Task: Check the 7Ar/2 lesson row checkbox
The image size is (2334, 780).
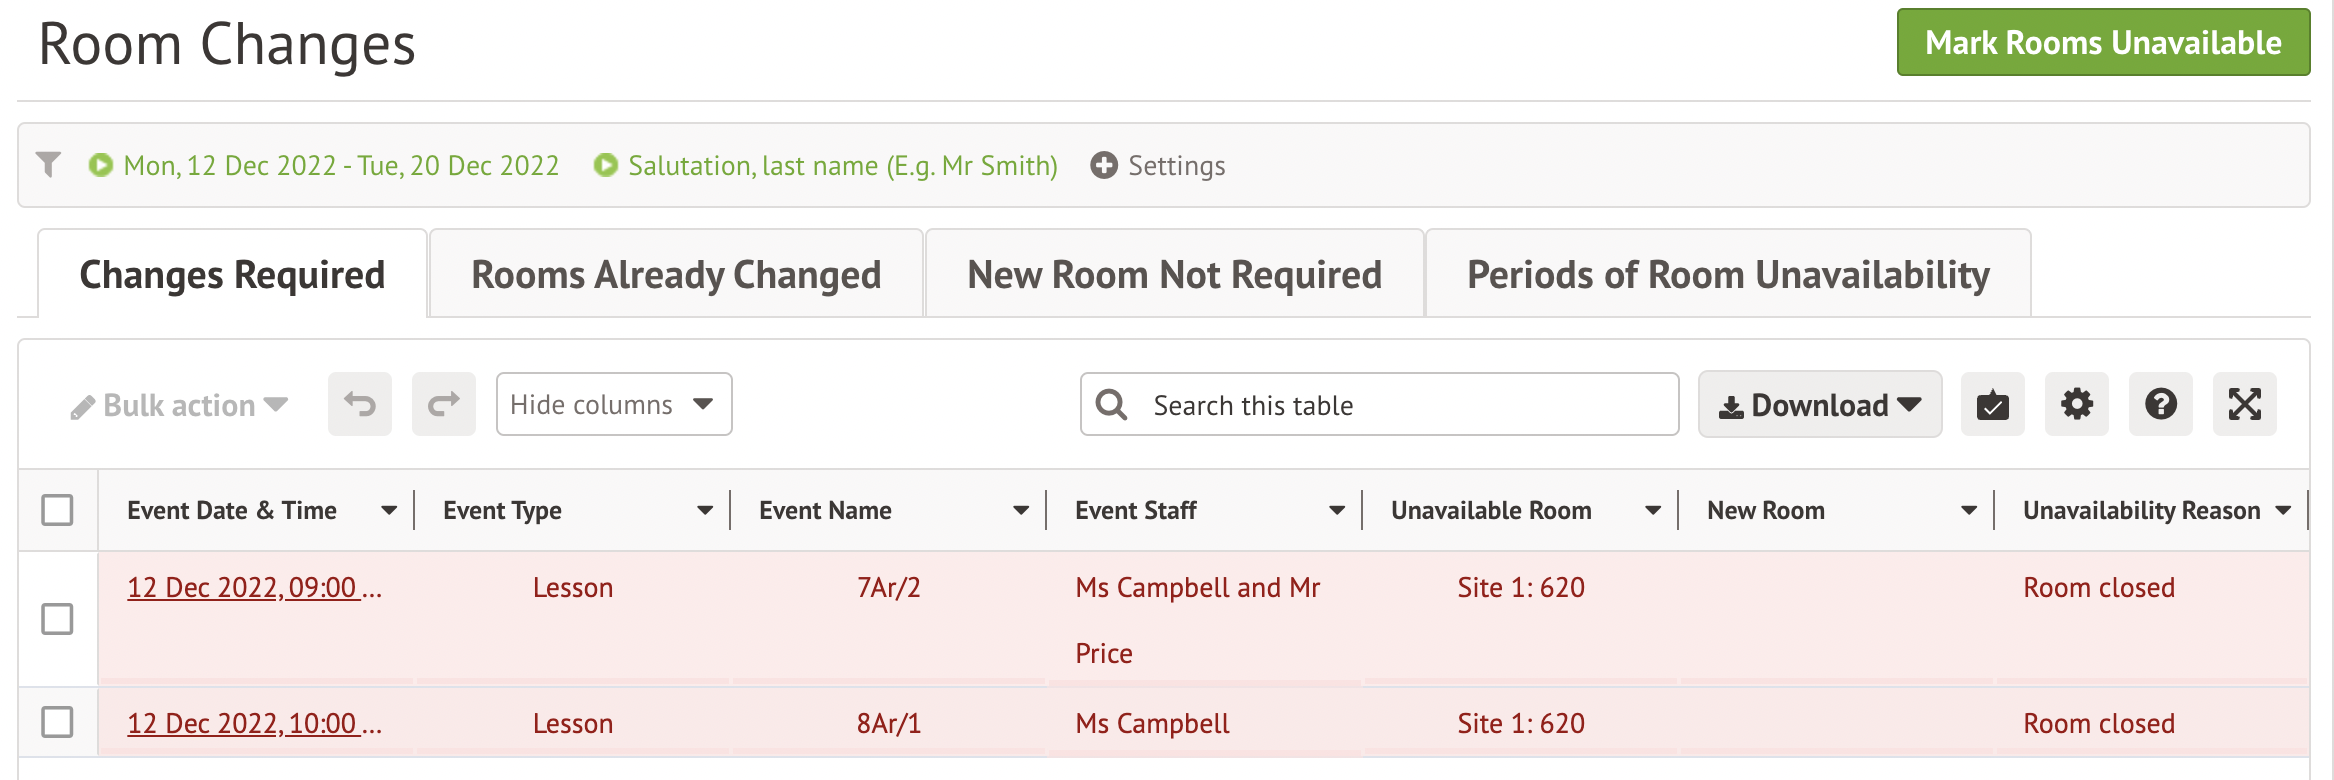Action: click(57, 619)
